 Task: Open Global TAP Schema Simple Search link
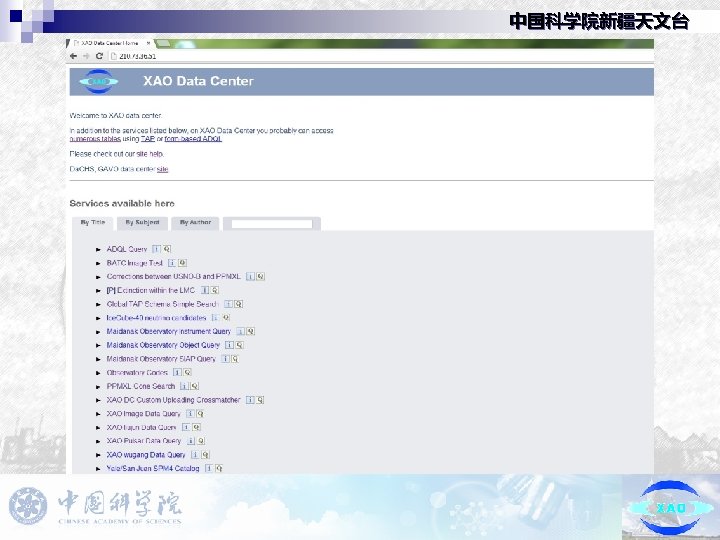pyautogui.click(x=162, y=304)
